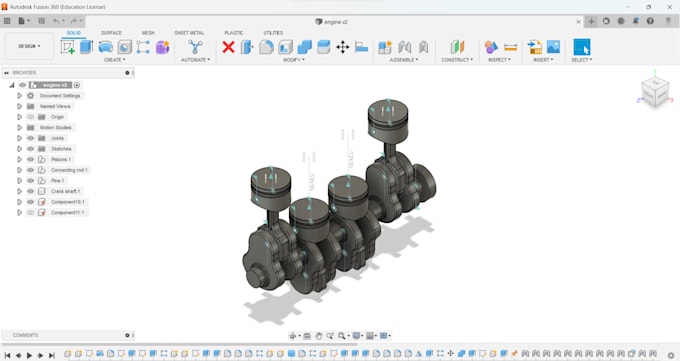Viewport: 680px width, 361px height.
Task: Switch to the SURFACE tab
Action: point(111,33)
